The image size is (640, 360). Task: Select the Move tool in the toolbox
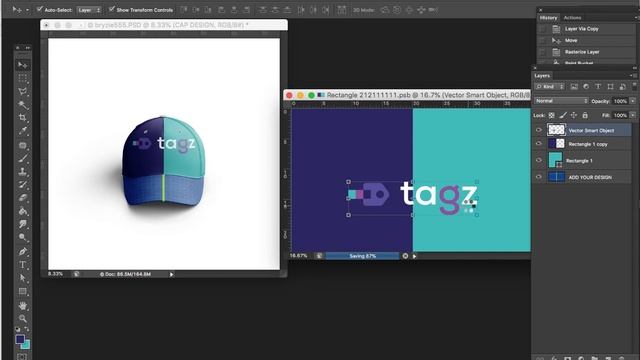click(x=22, y=65)
